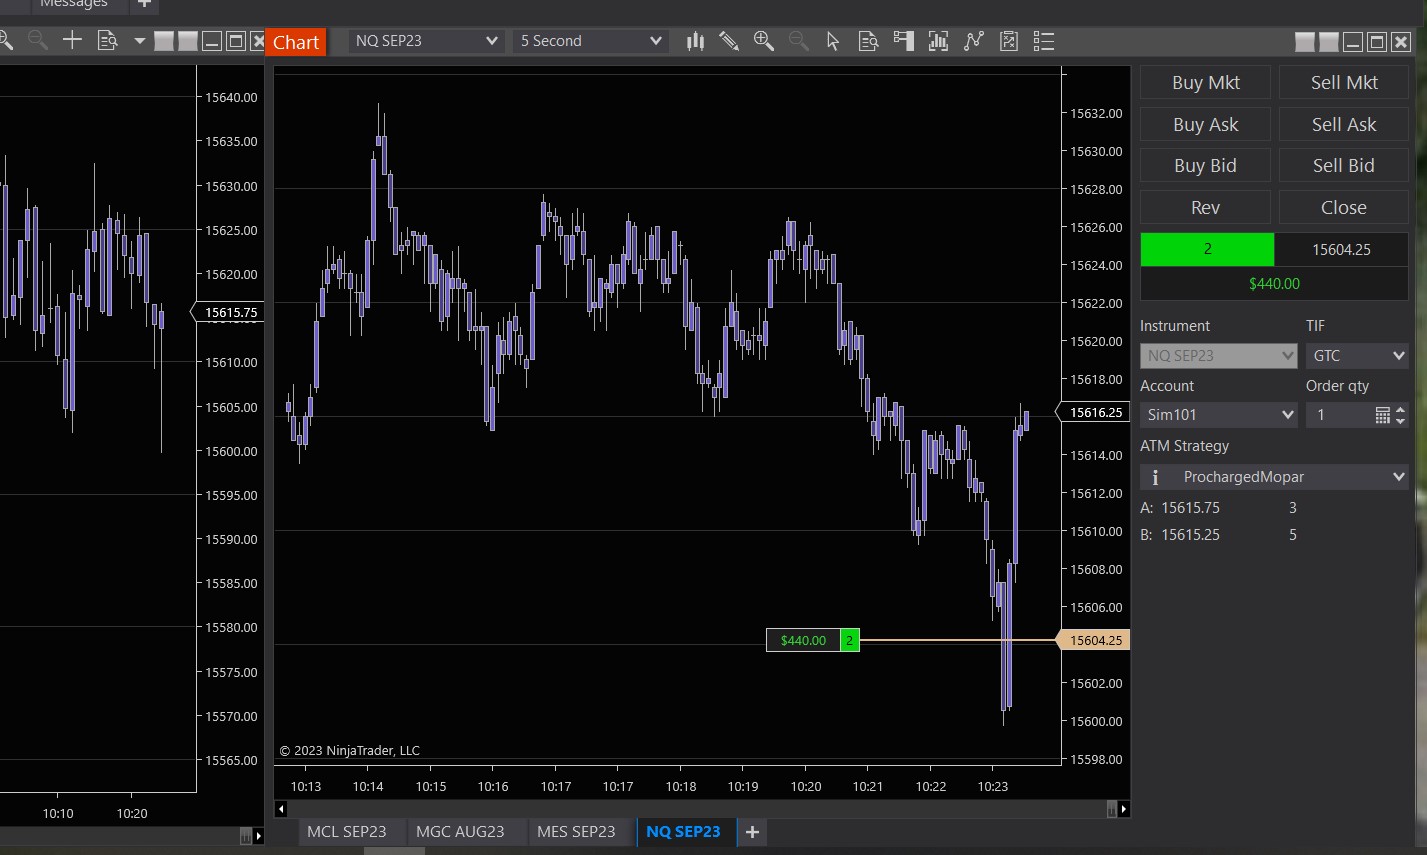Open the data box icon on NQ chart toolbar
Viewport: 1427px width, 855px height.
868,41
